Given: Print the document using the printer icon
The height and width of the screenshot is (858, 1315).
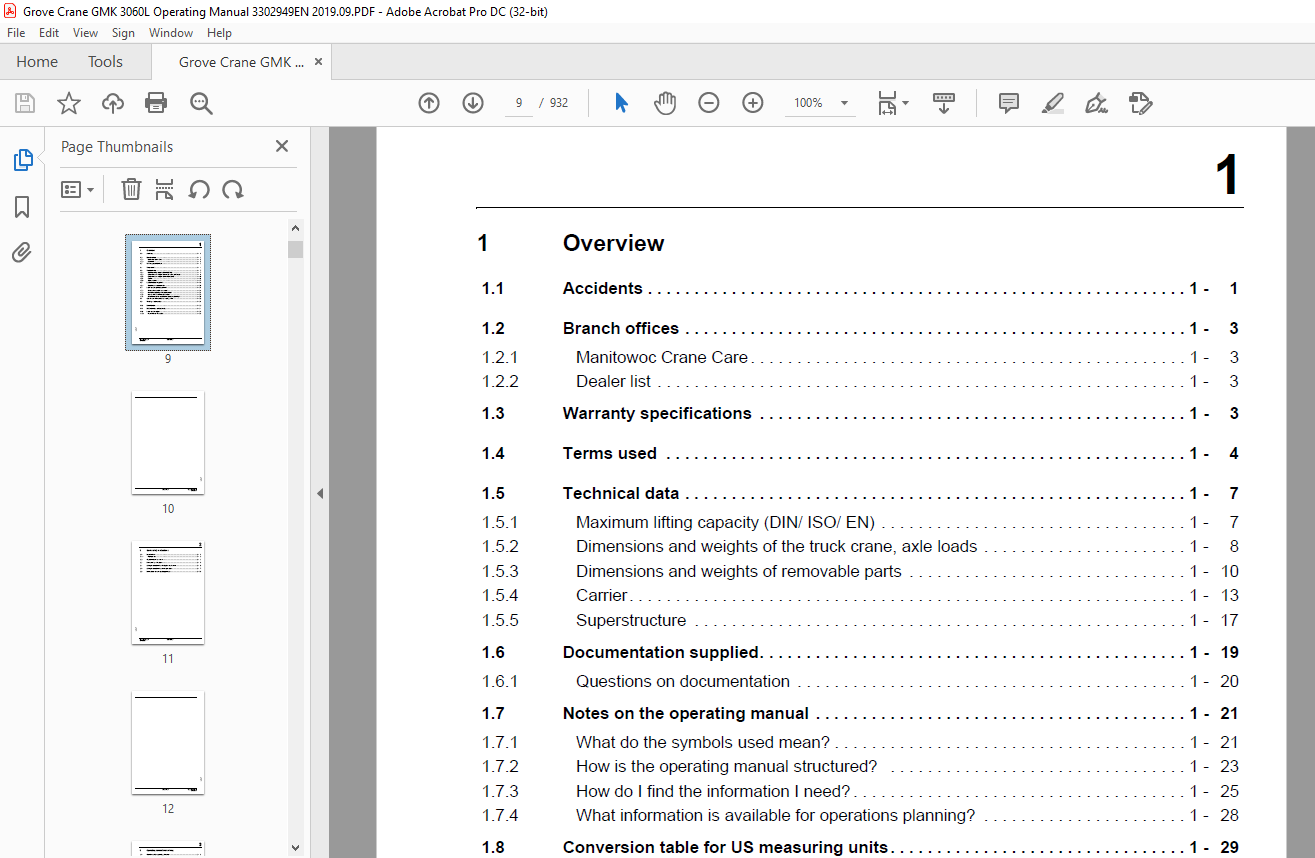Looking at the screenshot, I should click(x=156, y=103).
